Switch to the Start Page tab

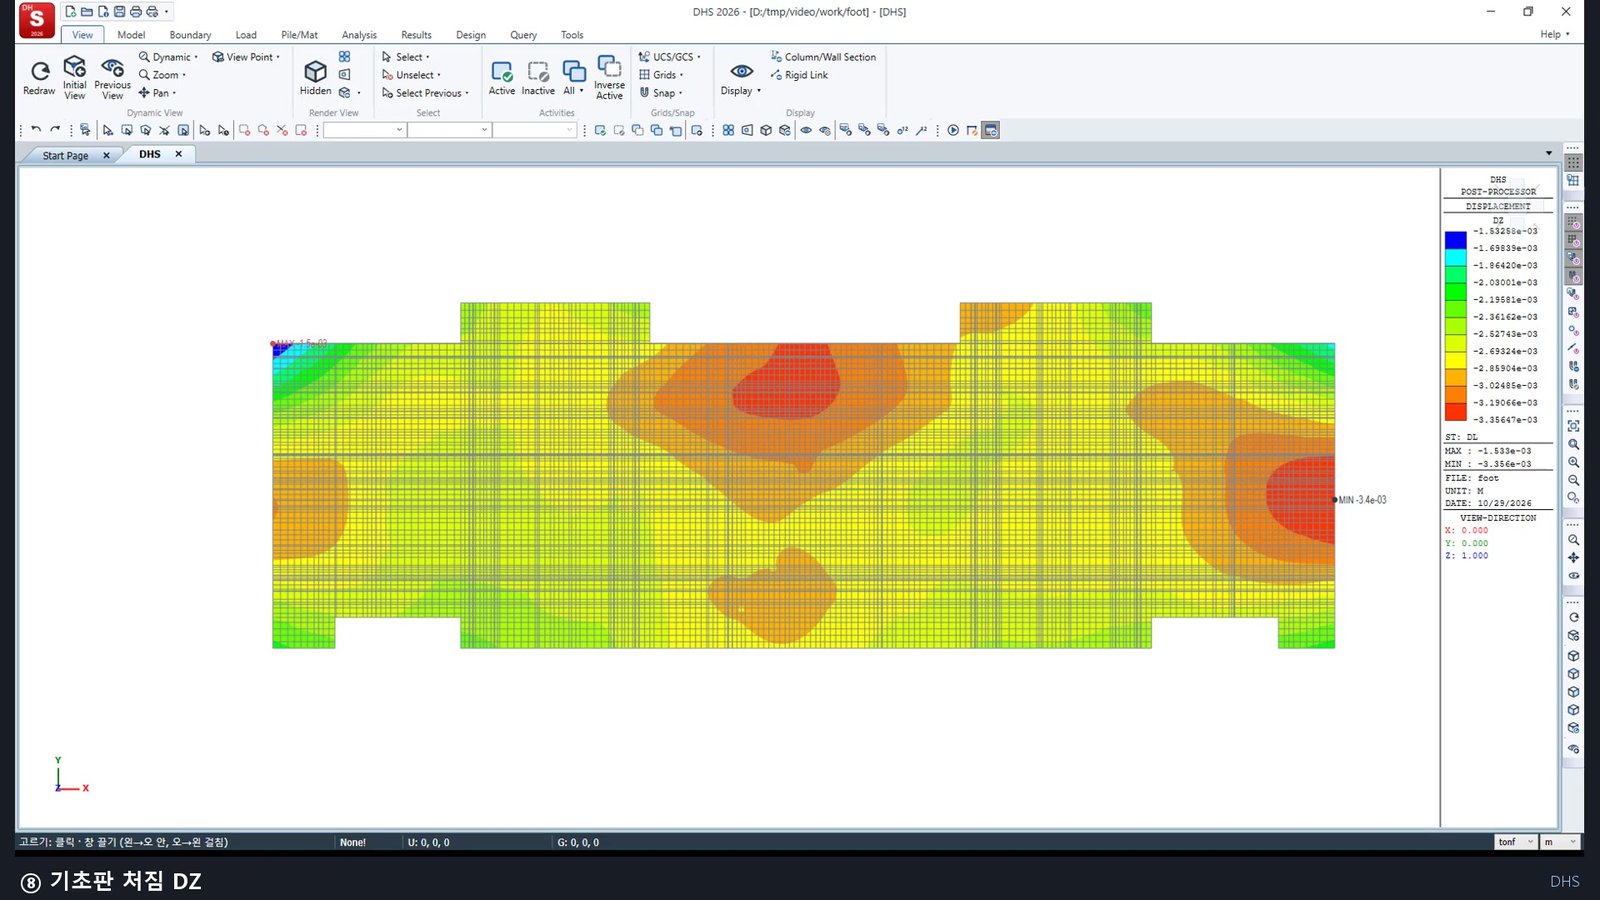coord(65,156)
